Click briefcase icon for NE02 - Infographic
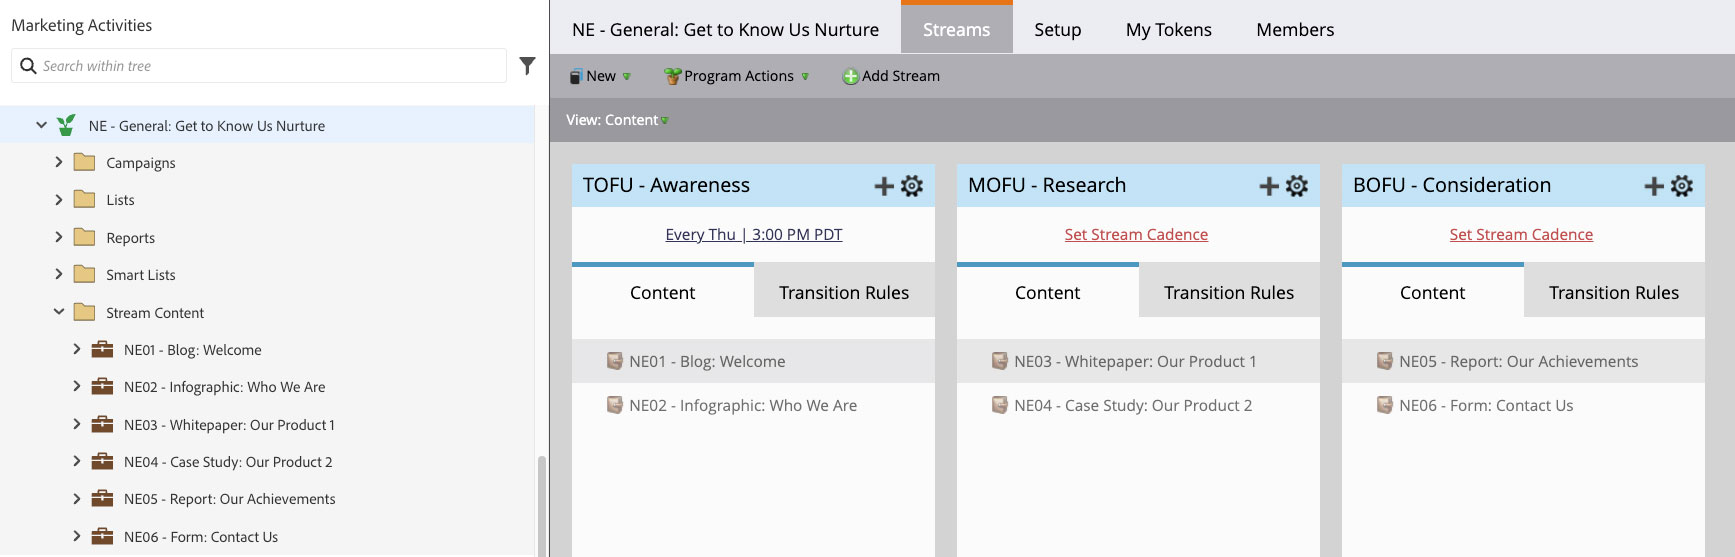This screenshot has width=1735, height=557. [102, 386]
